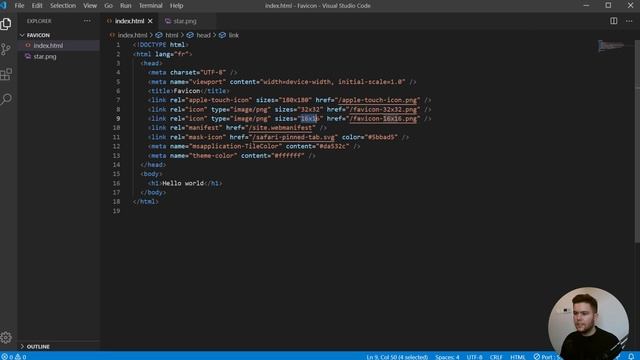Open the Source Control view

pos(6,49)
